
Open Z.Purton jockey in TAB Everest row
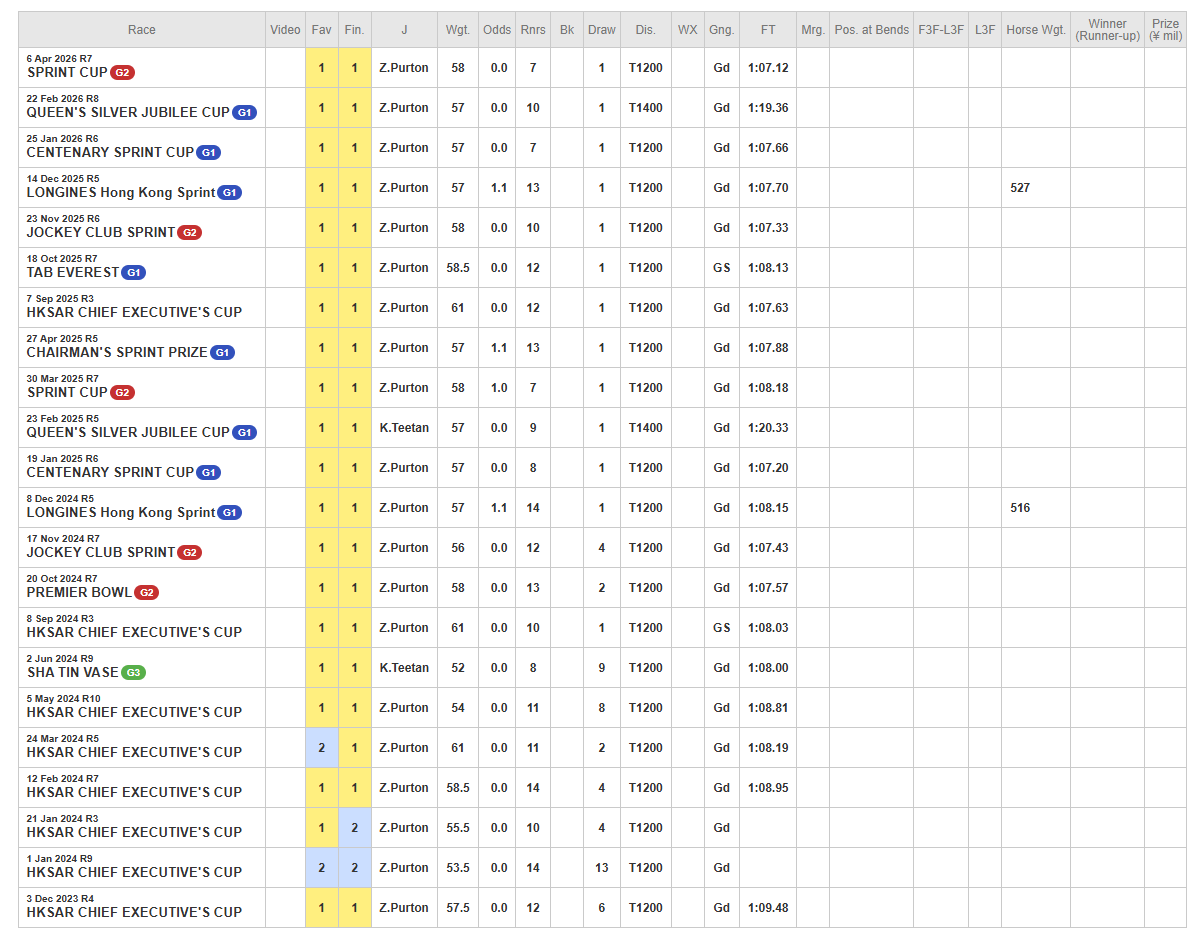pos(404,268)
